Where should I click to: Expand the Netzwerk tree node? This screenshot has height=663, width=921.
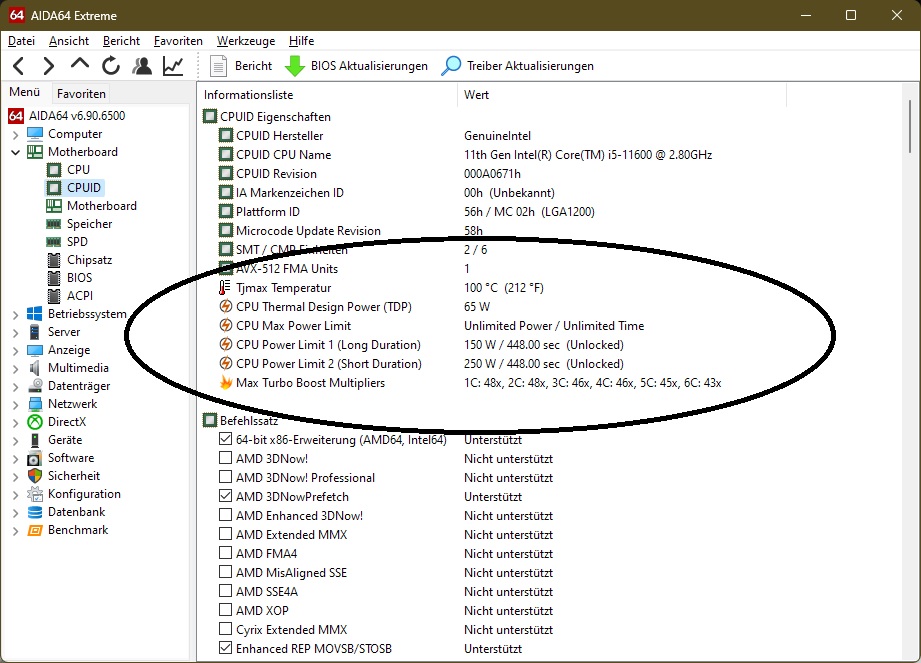15,405
